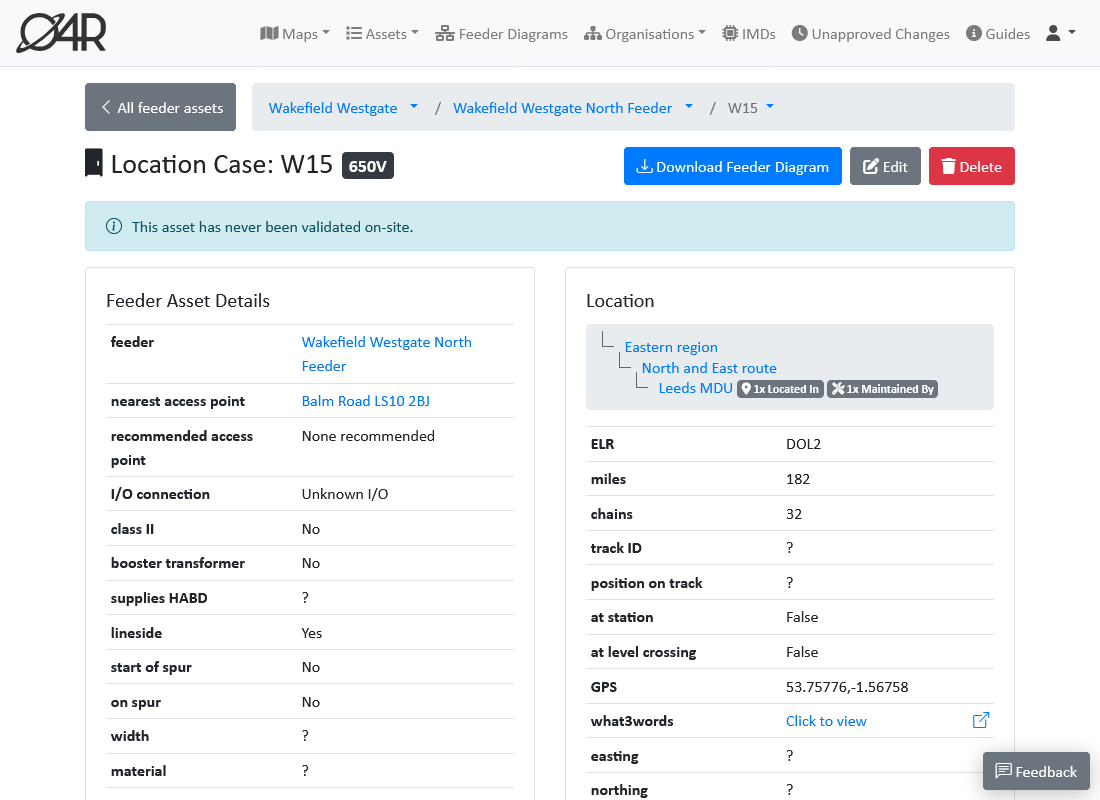Open the user account menu icon

(1053, 33)
